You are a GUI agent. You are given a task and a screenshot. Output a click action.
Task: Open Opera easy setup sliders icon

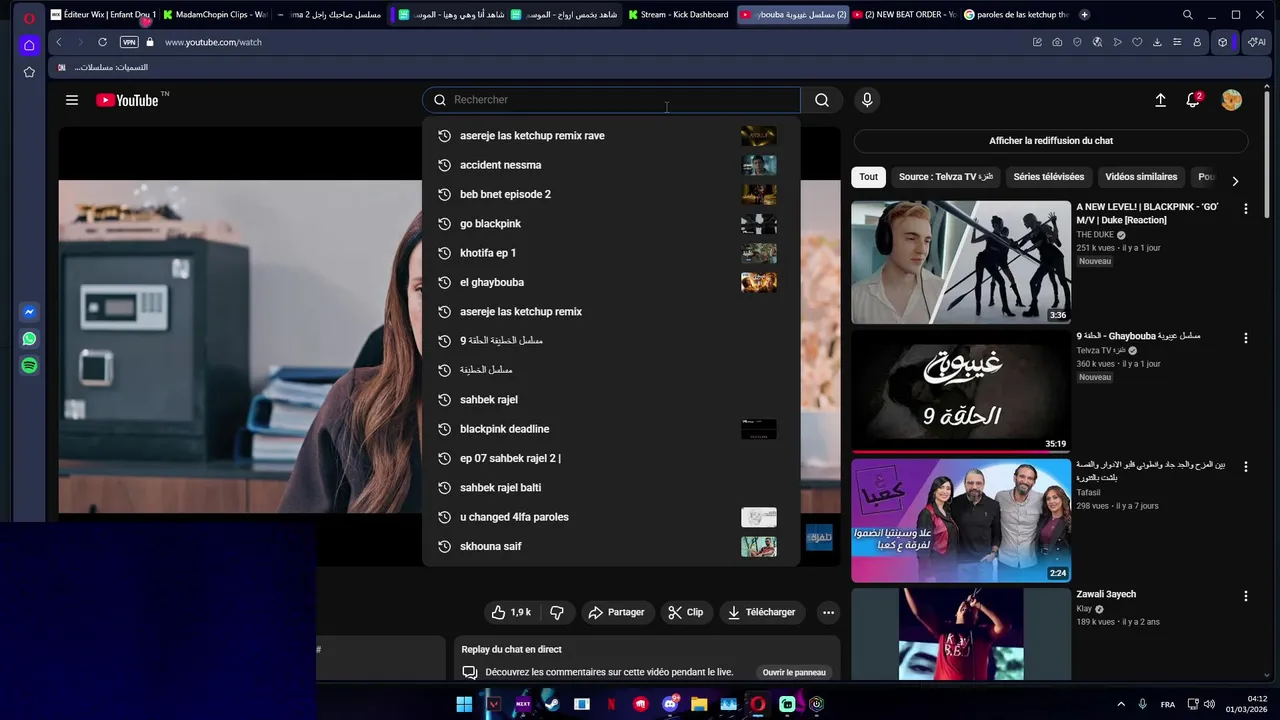point(1177,42)
